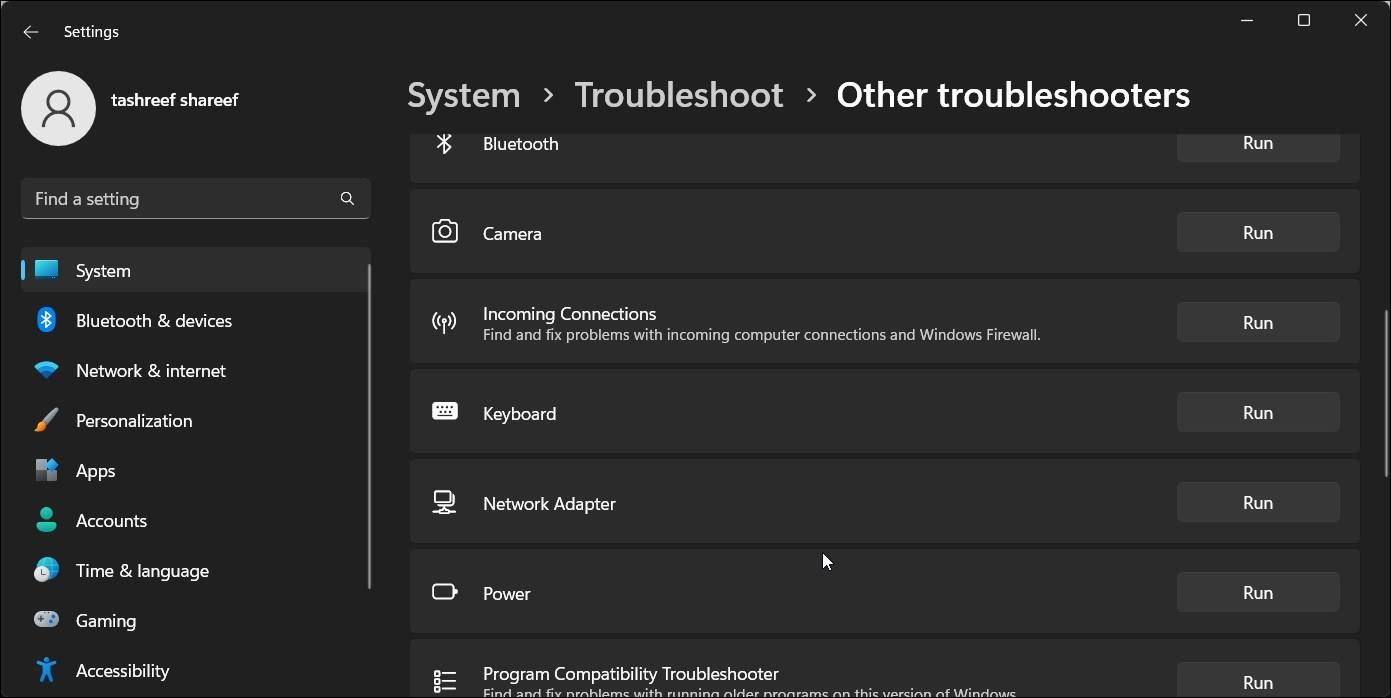Click the Accessibility person icon in sidebar
Viewport: 1391px width, 698px height.
click(x=46, y=670)
